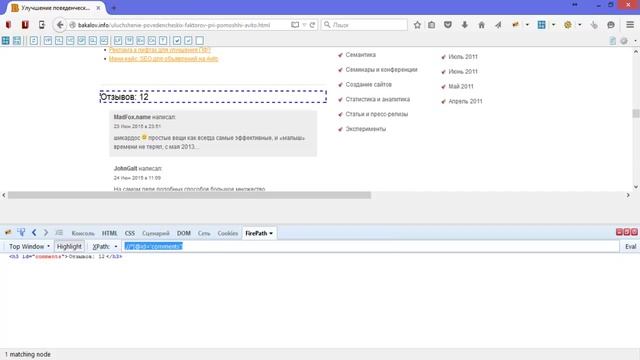Open dropdown arrow next to Firebug toolbar icon

click(x=527, y=25)
